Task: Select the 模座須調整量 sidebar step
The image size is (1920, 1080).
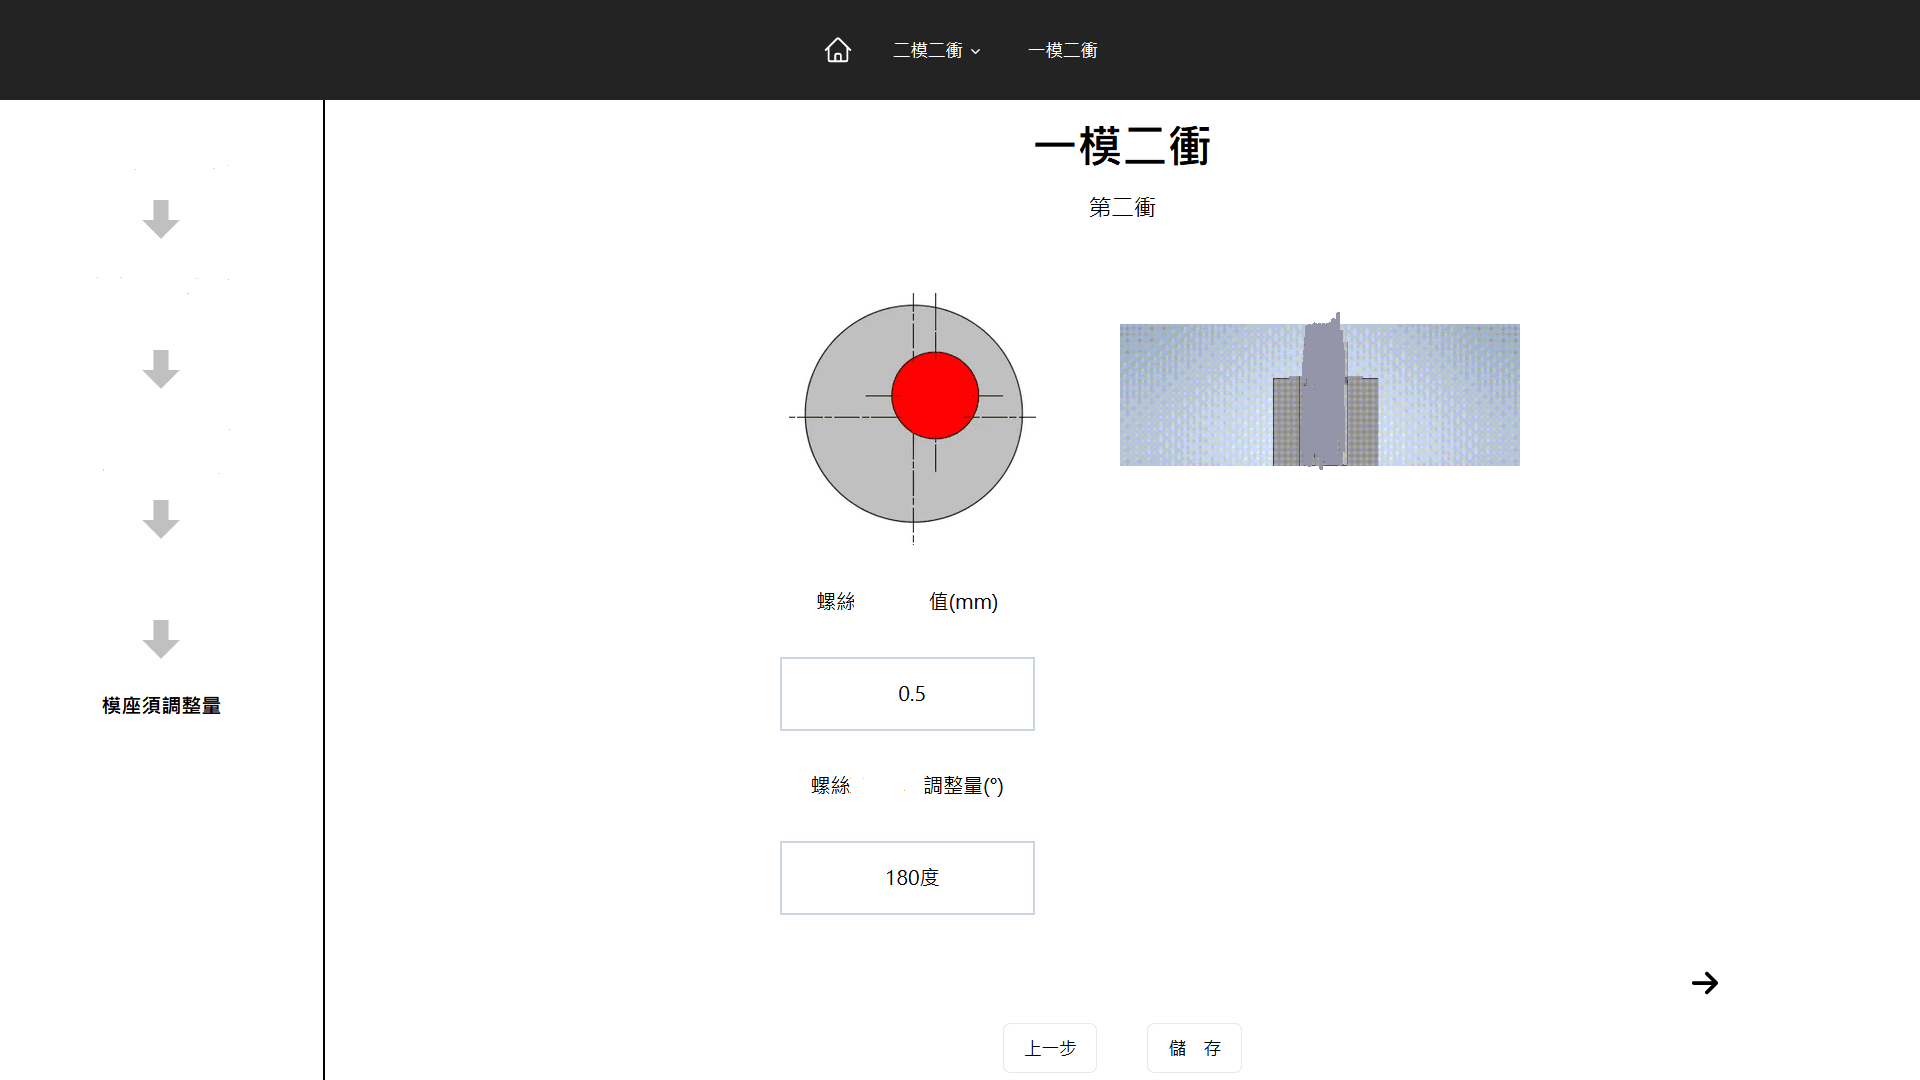Action: click(161, 706)
